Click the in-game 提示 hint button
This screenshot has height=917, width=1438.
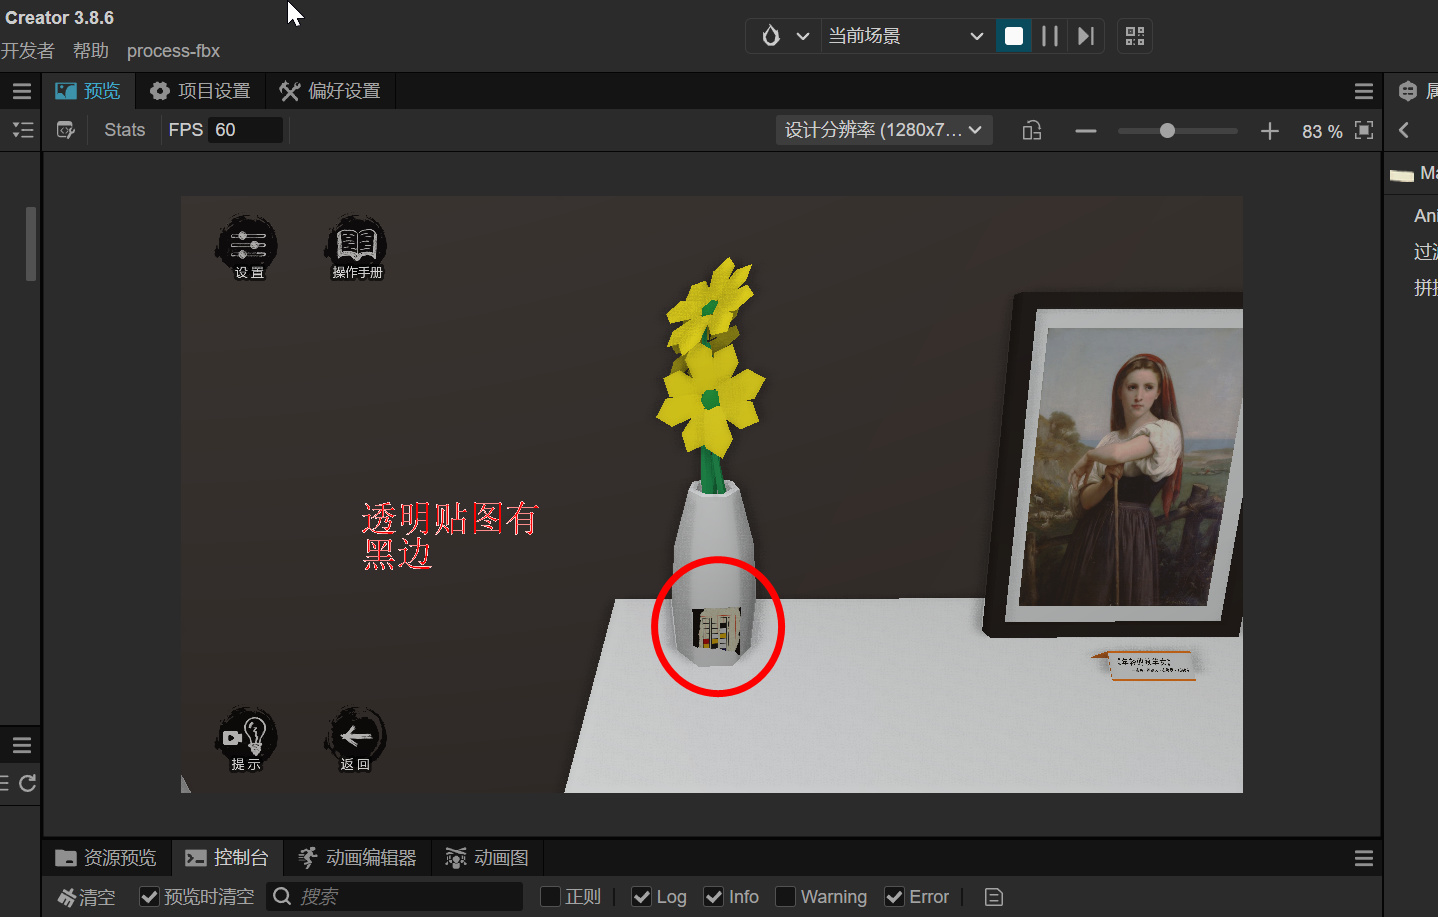point(247,741)
